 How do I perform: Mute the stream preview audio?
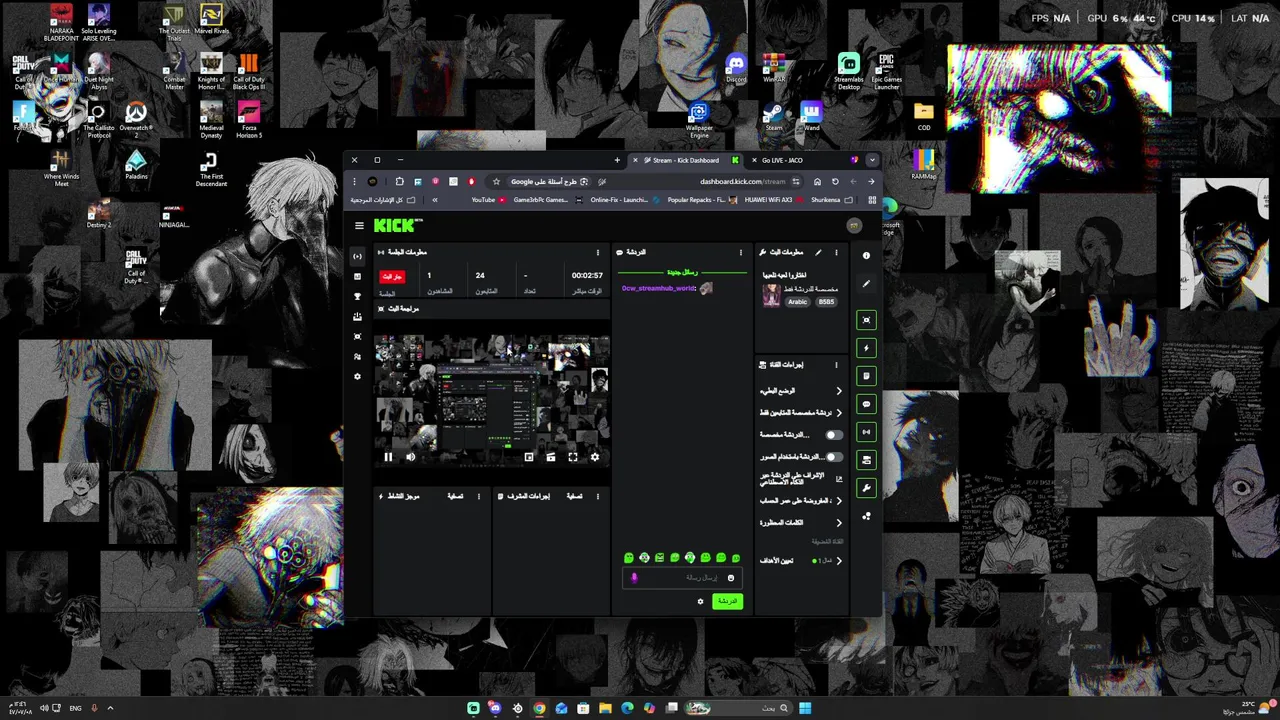pyautogui.click(x=410, y=457)
